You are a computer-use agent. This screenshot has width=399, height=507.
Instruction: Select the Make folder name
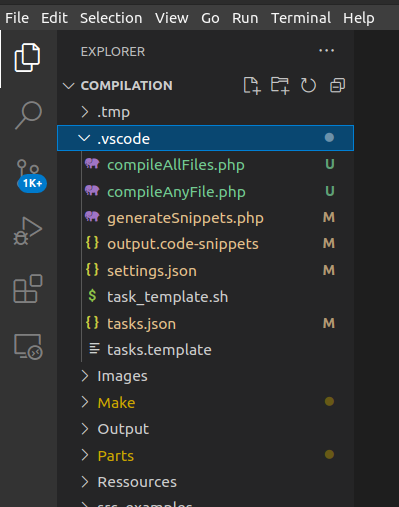(x=116, y=403)
